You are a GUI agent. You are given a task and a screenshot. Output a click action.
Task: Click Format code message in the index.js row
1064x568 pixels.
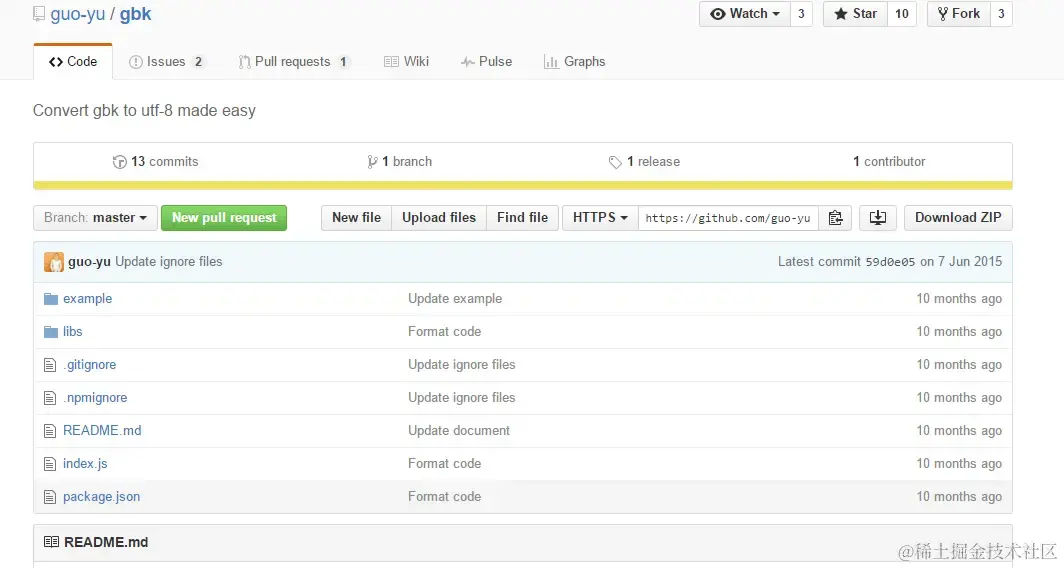444,464
